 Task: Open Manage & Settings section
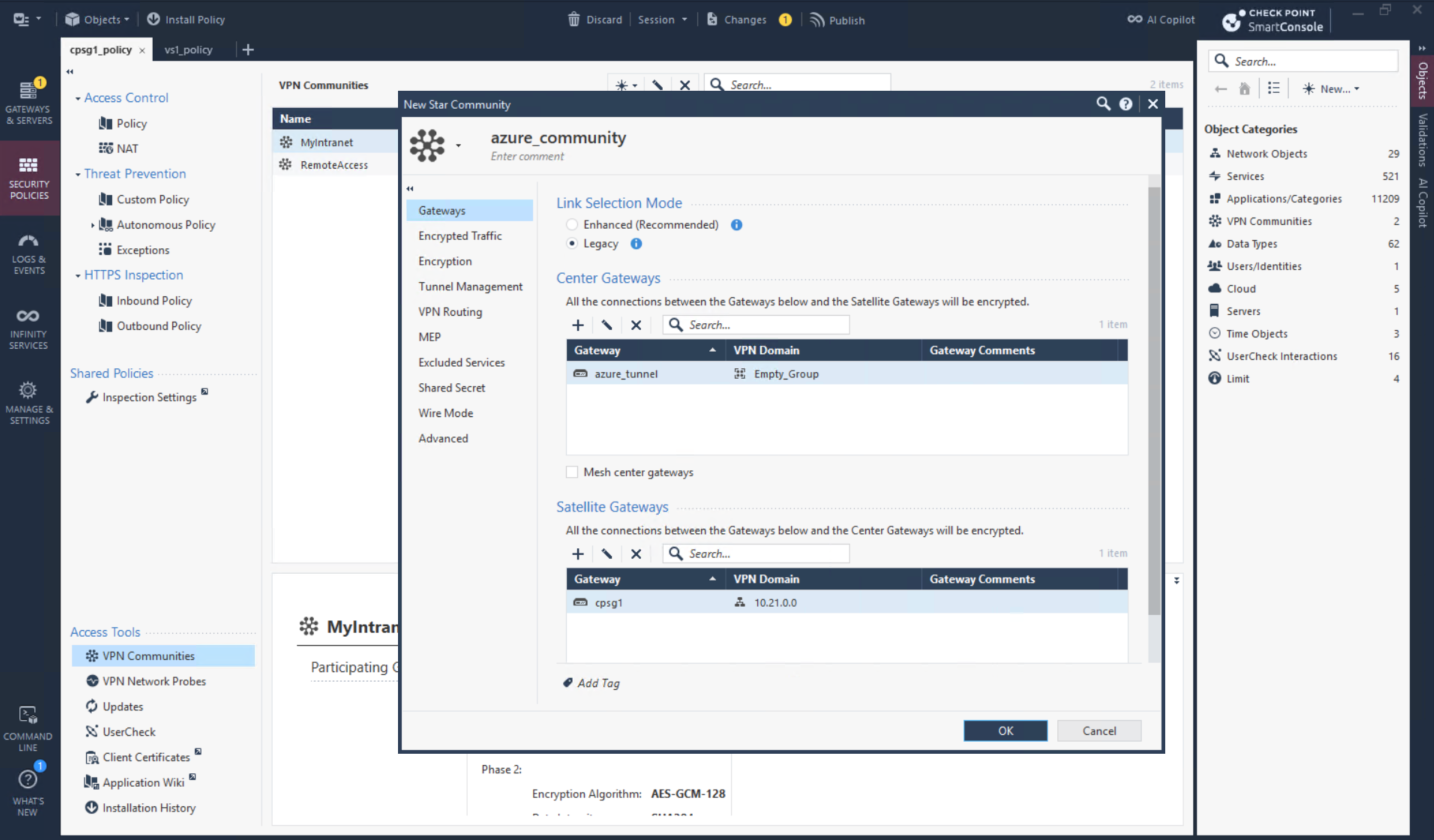point(28,403)
